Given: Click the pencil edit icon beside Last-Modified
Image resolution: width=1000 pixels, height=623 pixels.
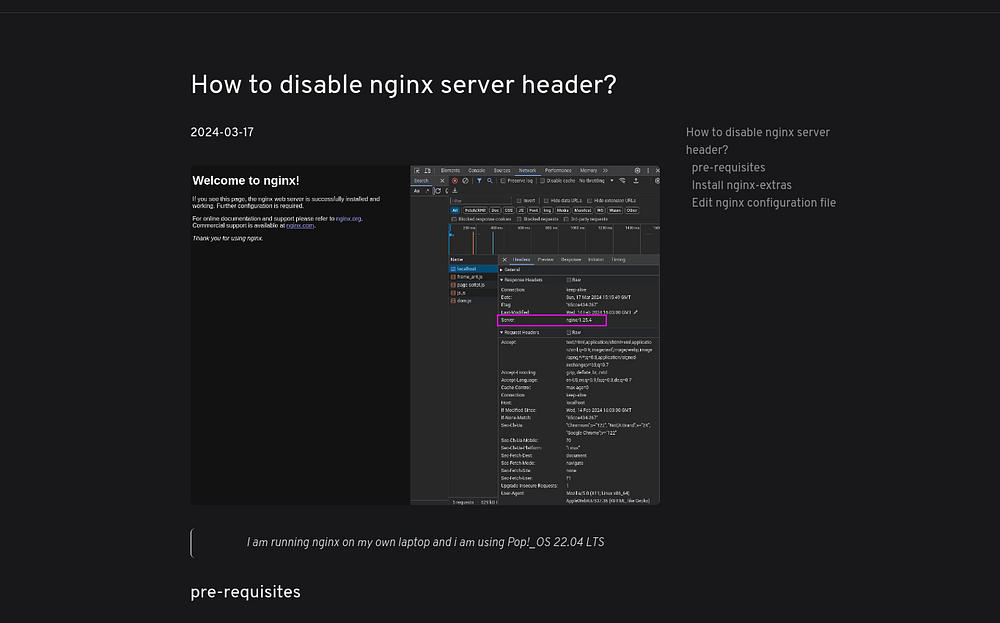Looking at the screenshot, I should [636, 312].
